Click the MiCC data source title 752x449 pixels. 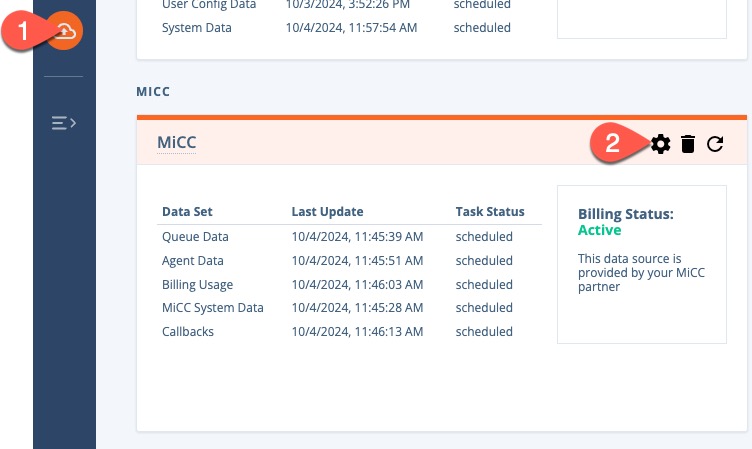click(x=176, y=142)
